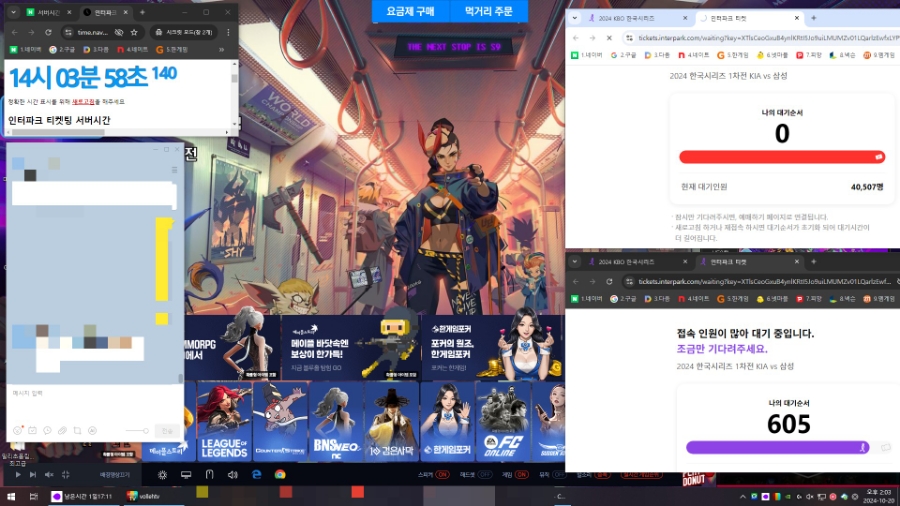The width and height of the screenshot is (900, 506).
Task: Click the tracking protection eye icon
Action: point(119,32)
